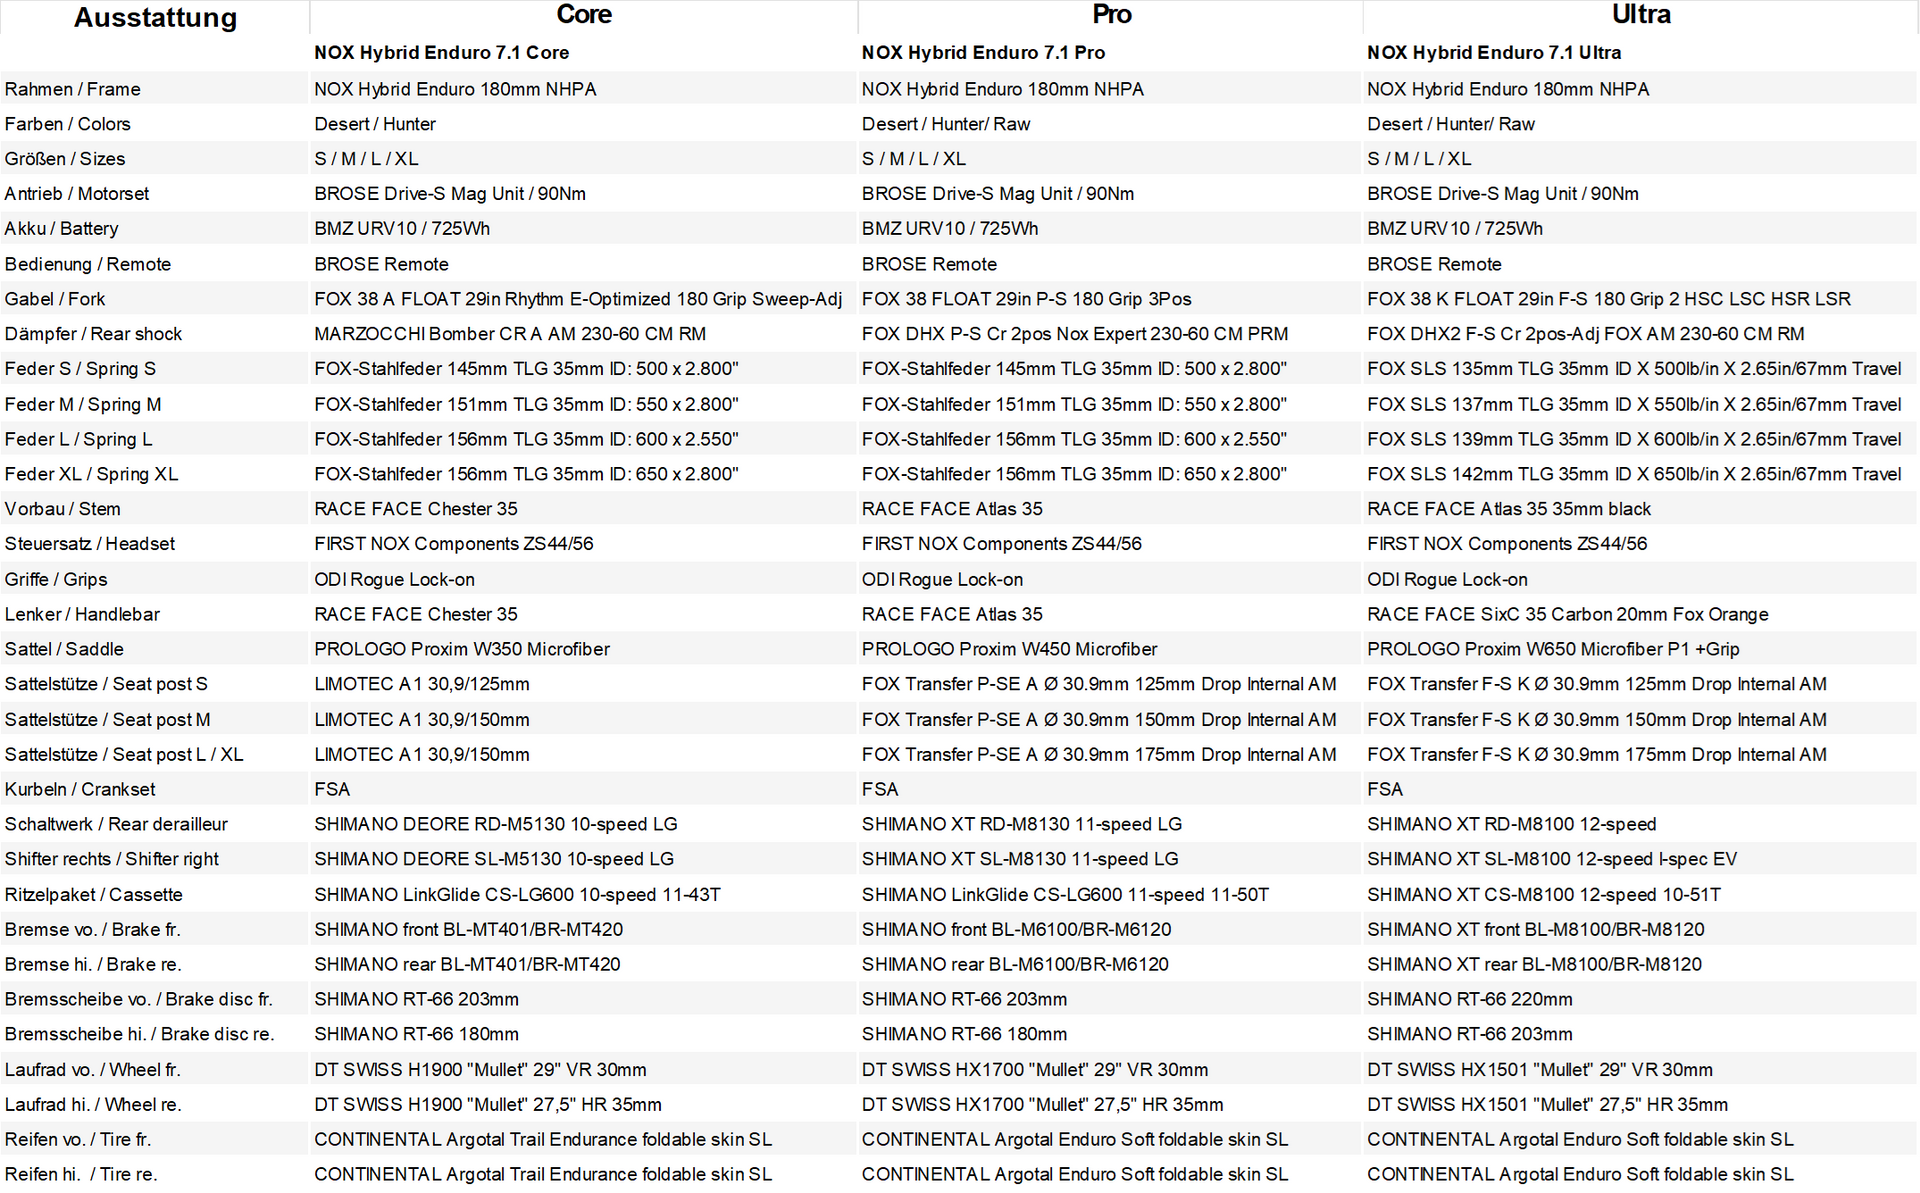Select Sattelstütze / Seat post L / XL label

tap(124, 755)
